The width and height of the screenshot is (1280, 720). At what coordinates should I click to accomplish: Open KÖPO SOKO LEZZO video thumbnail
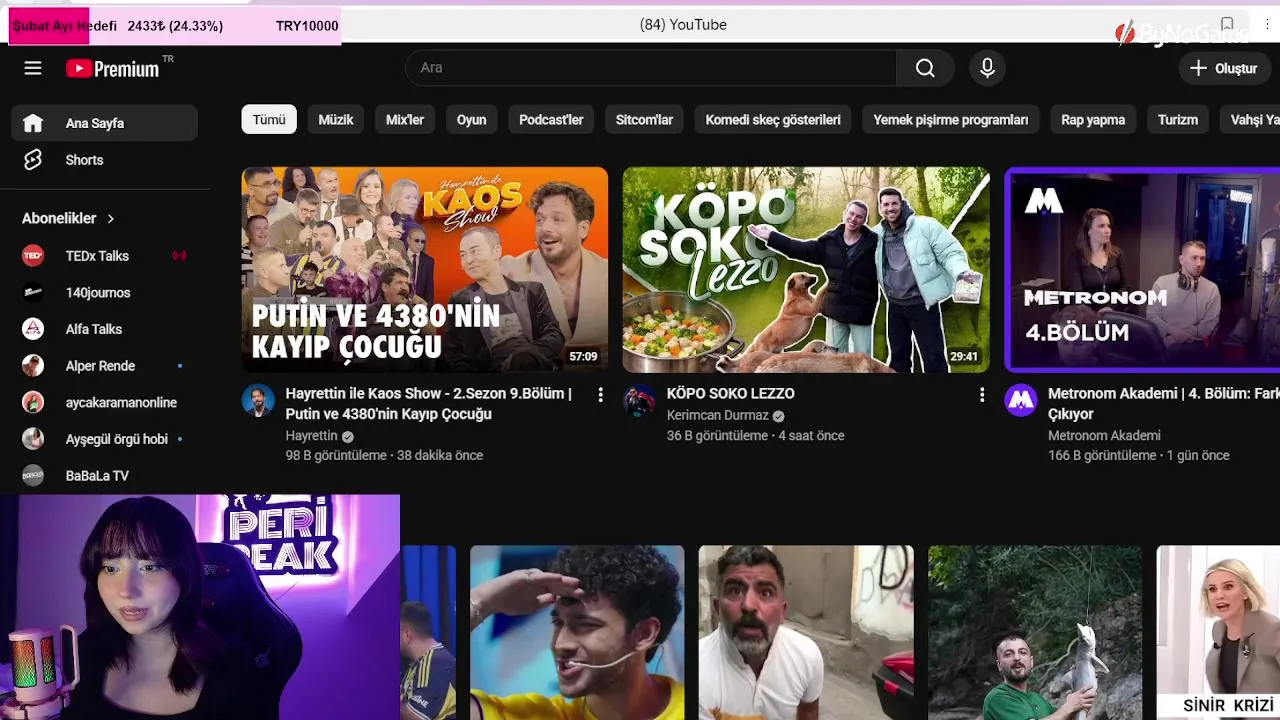coord(806,270)
